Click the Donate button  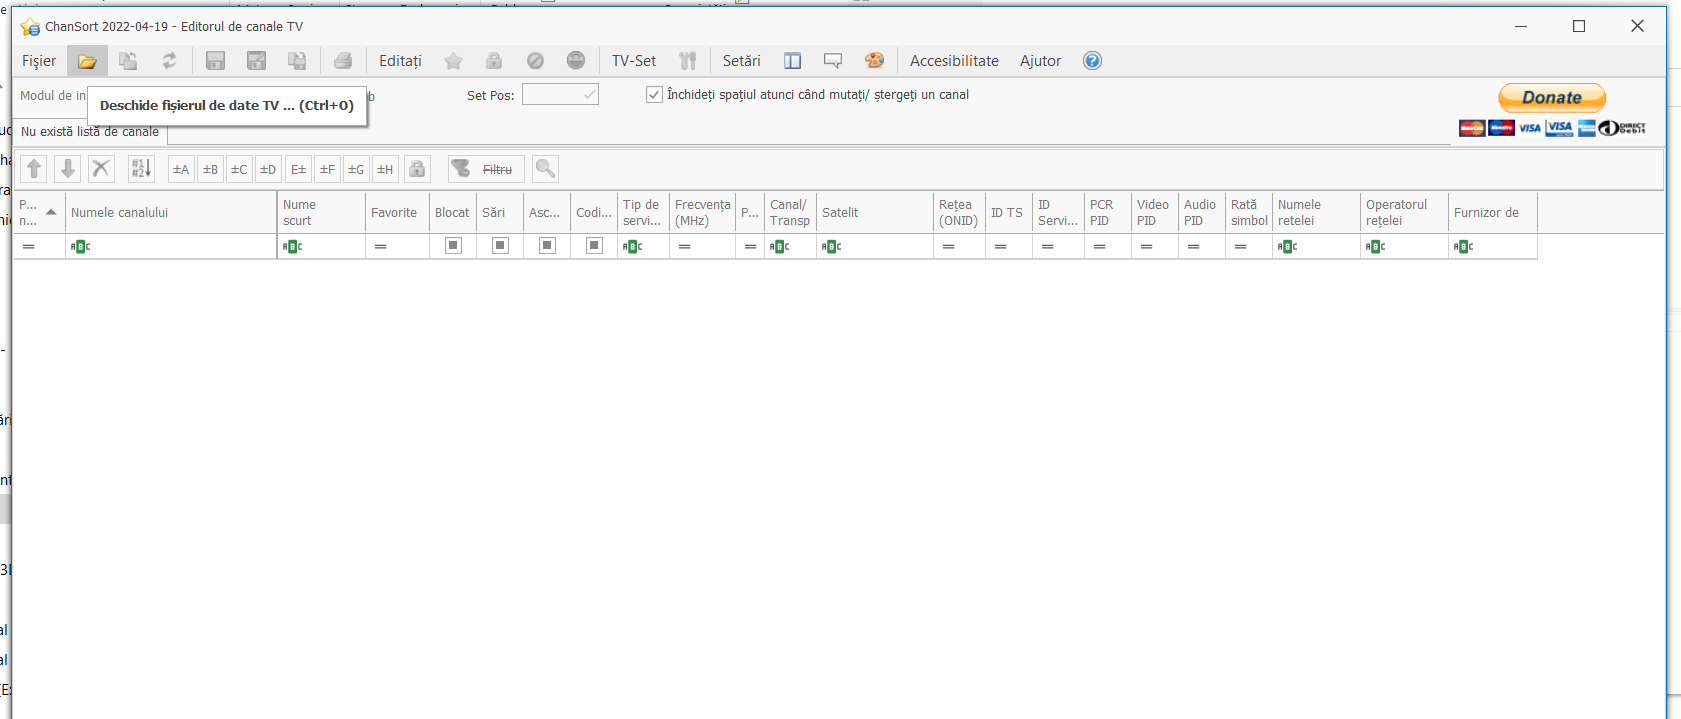point(1552,97)
